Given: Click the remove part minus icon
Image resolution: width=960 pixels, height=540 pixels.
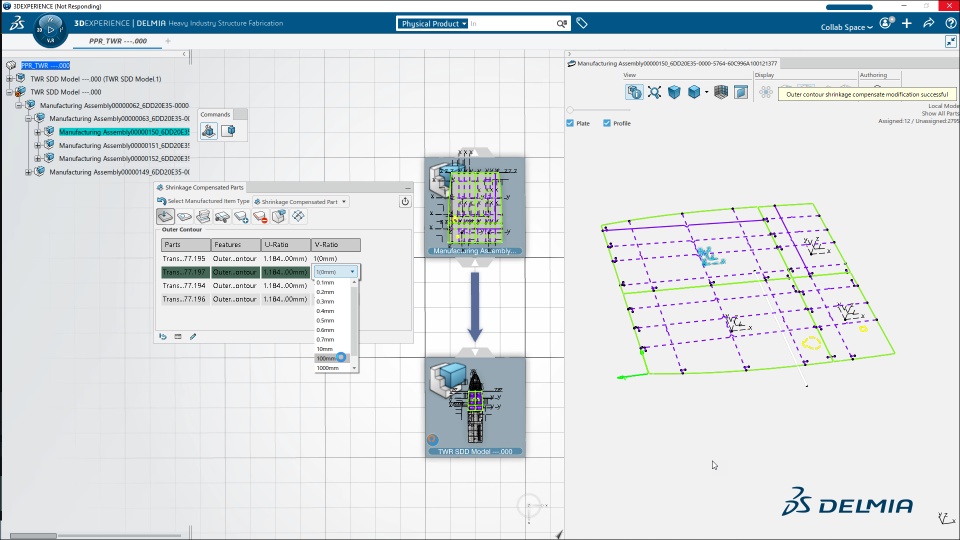Looking at the screenshot, I should (260, 216).
